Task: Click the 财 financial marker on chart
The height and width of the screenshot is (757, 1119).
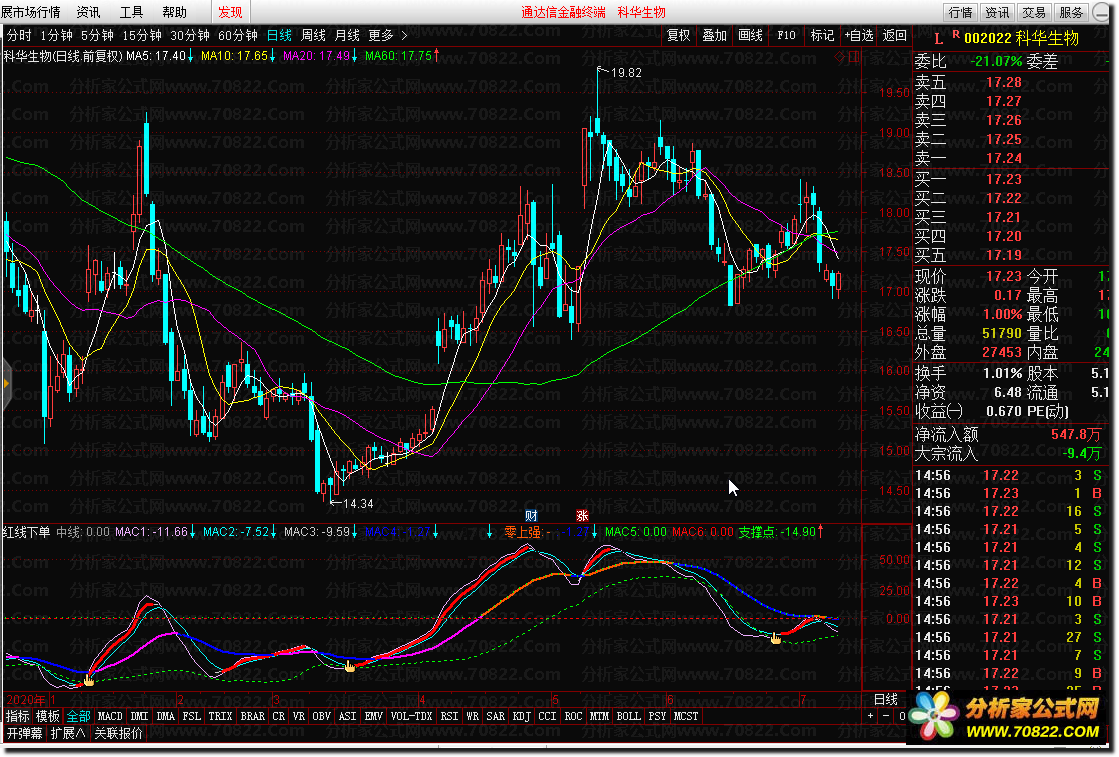Action: 532,515
